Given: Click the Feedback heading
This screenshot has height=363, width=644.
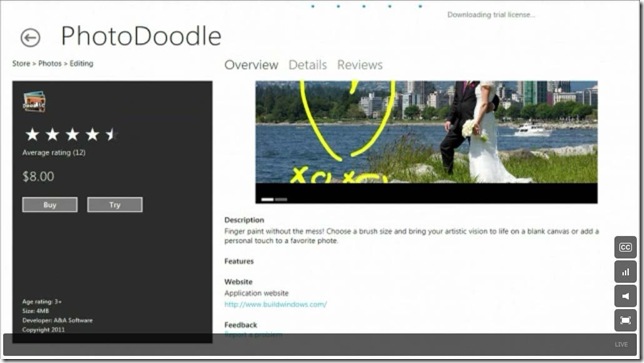Looking at the screenshot, I should click(x=241, y=325).
